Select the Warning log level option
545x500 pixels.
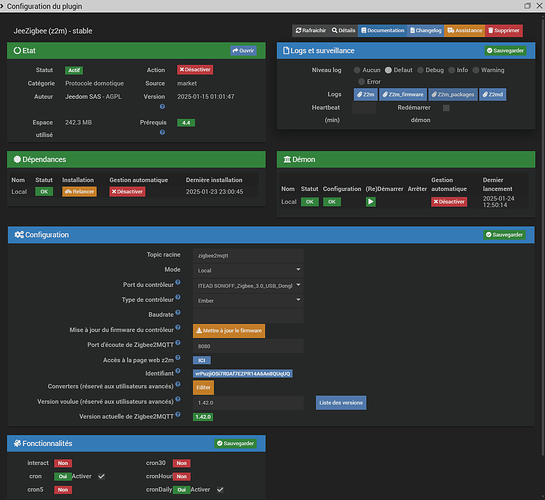coord(476,70)
